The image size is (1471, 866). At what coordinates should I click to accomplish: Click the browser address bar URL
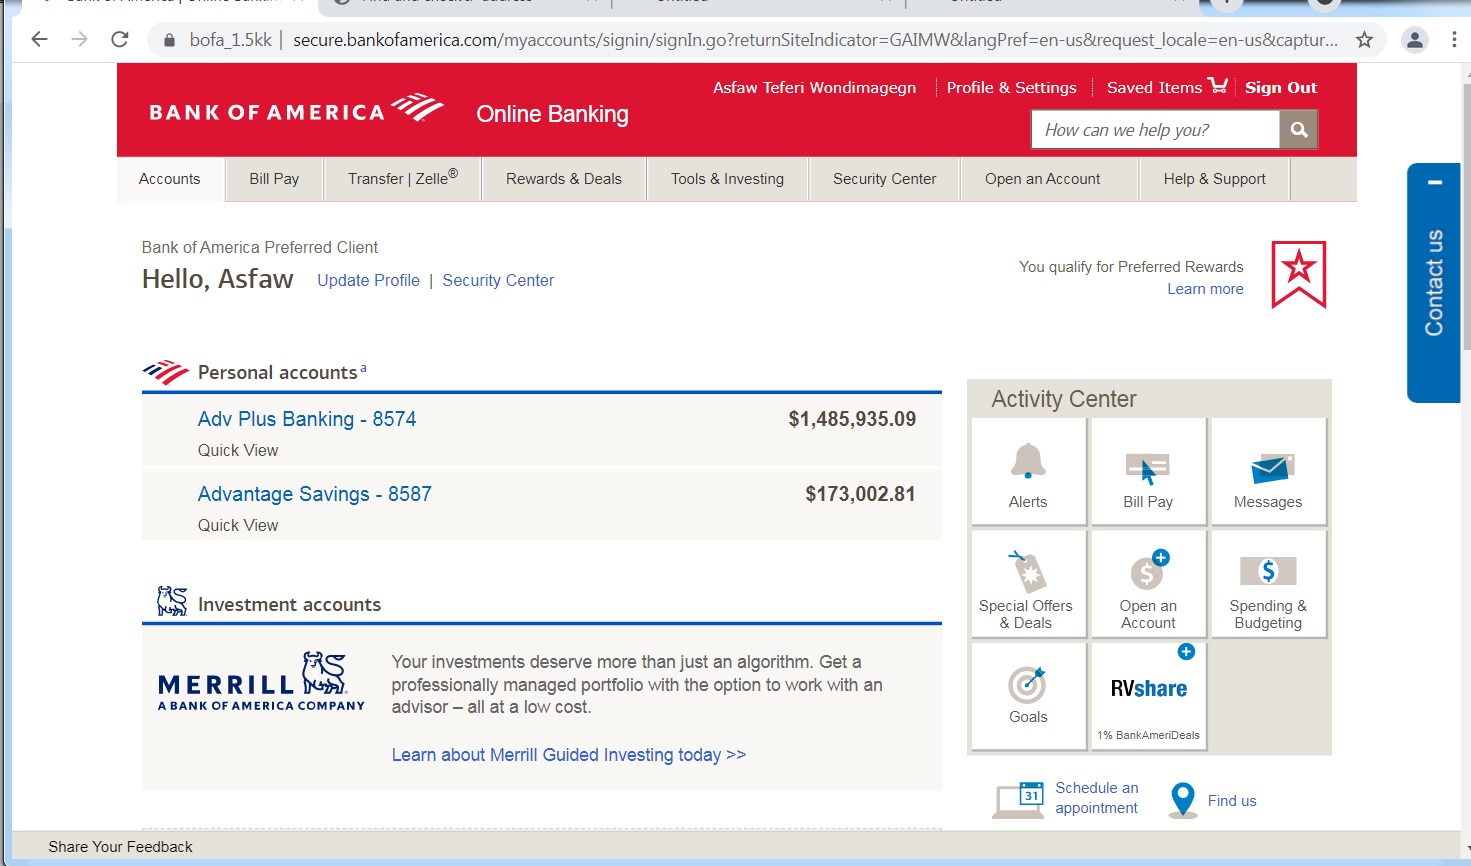(815, 40)
